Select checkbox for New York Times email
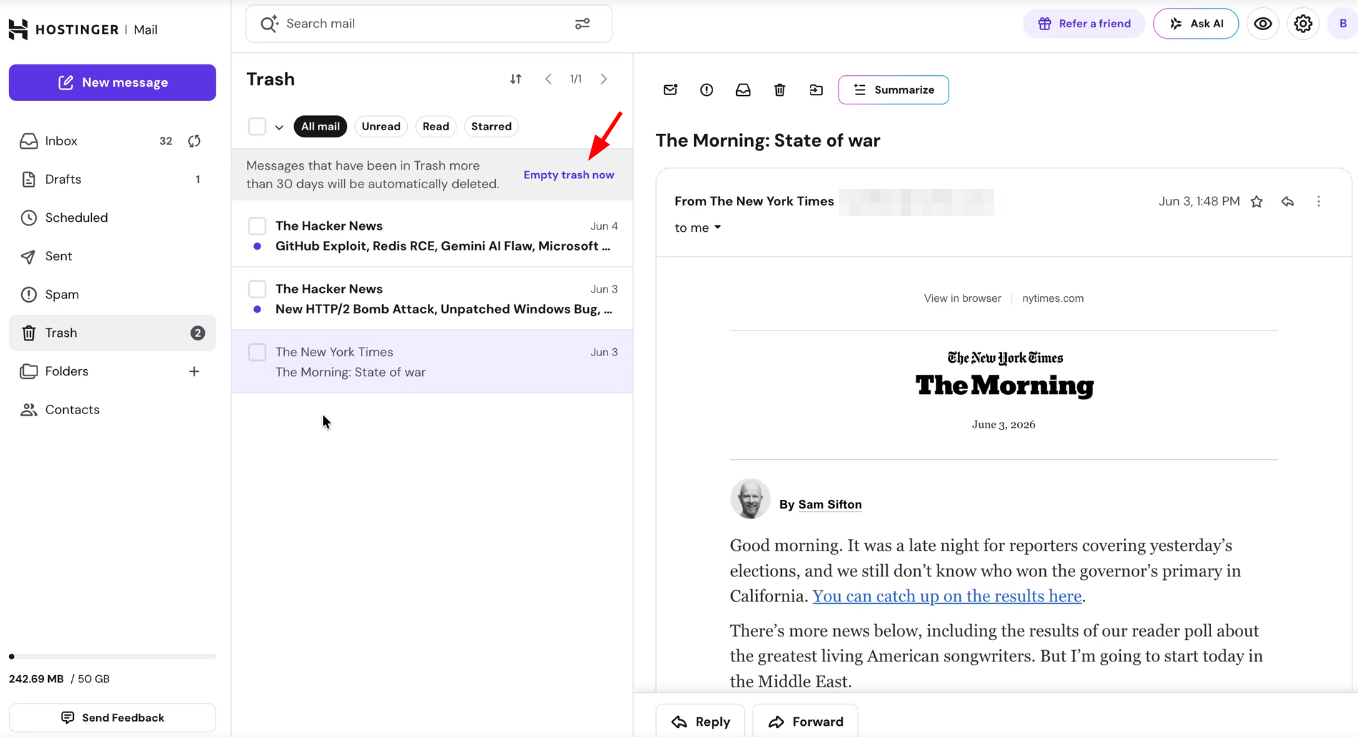The image size is (1358, 737). 257,352
